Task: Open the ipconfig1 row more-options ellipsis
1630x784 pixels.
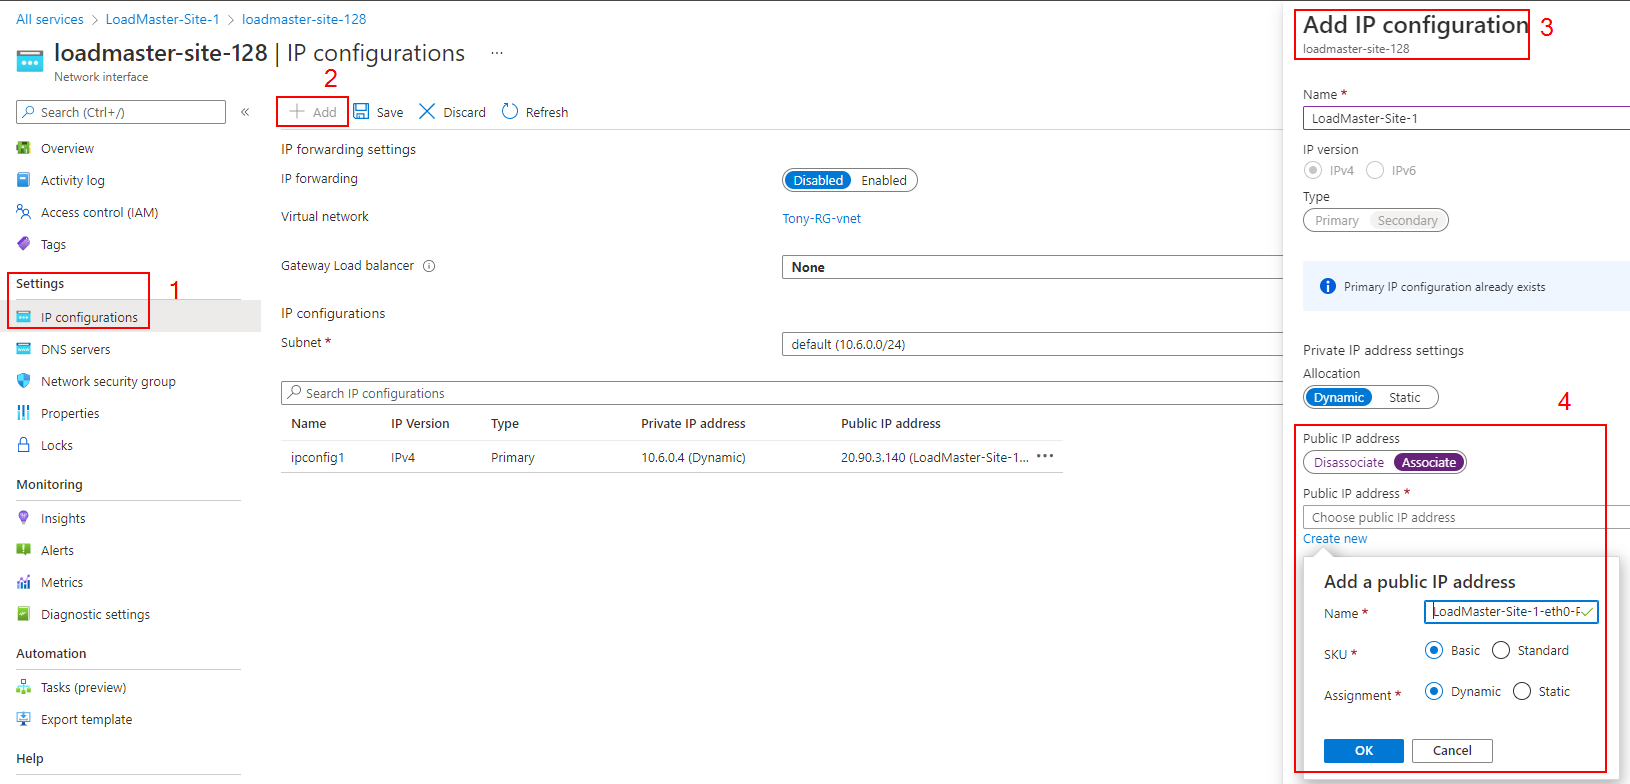Action: point(1045,456)
